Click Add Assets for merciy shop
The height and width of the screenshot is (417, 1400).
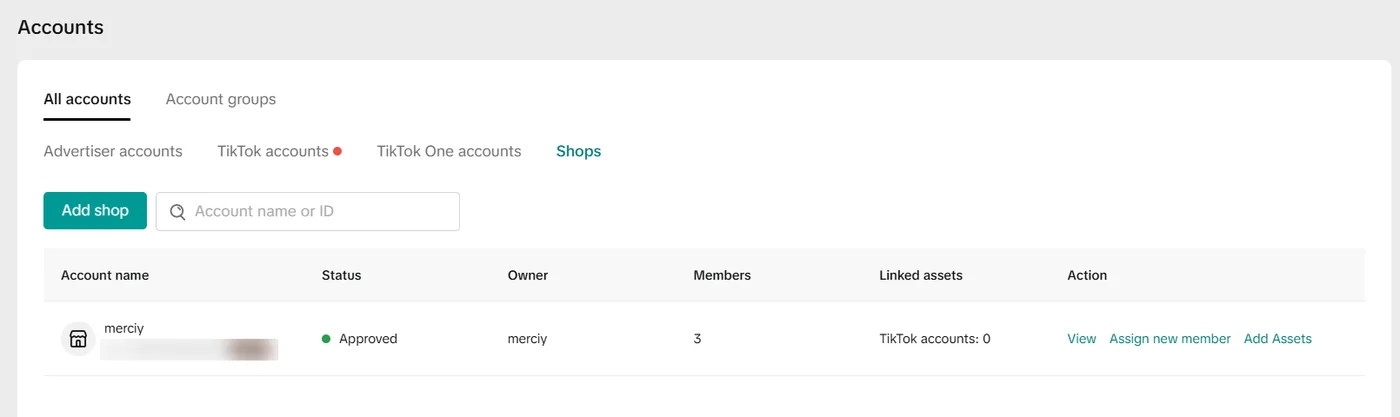(x=1278, y=339)
